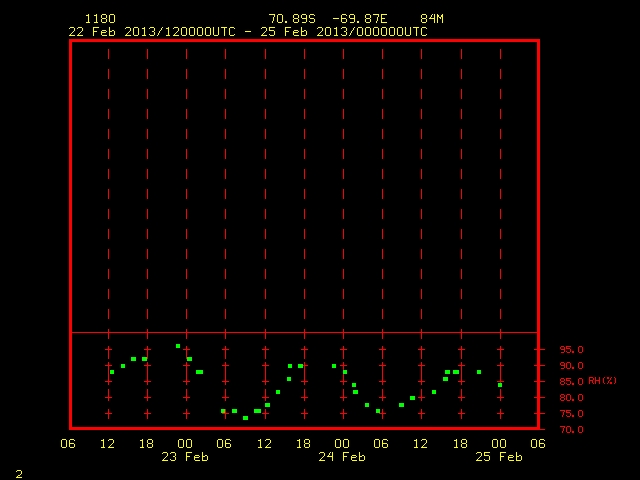Screen dimensions: 640x480
Task: Click the first green data point
Action: [x=112, y=372]
